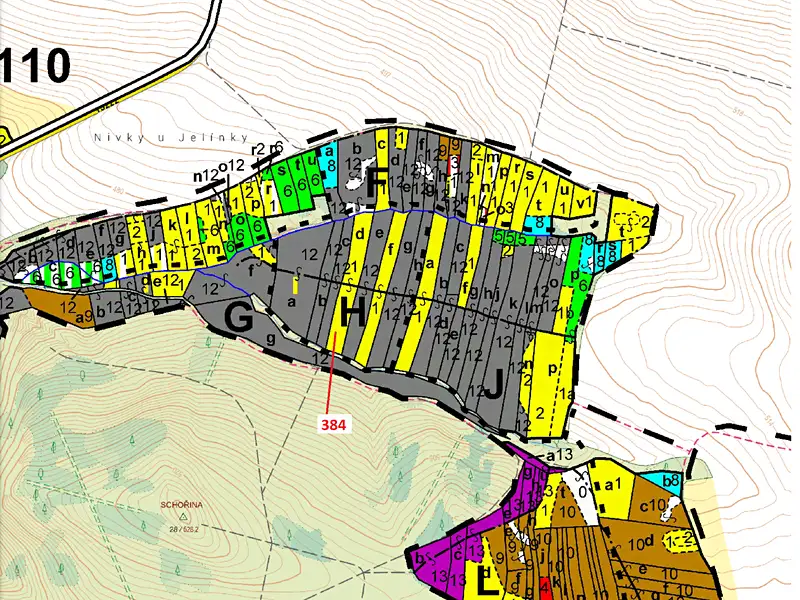Click the large letter L section label
Screen dimensions: 800x600
(x=487, y=579)
